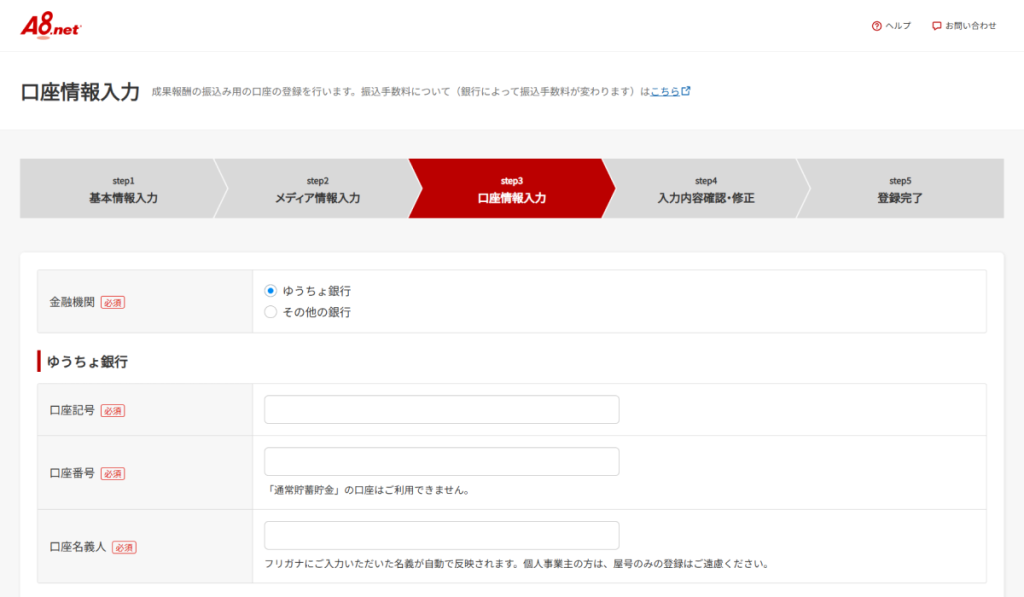Click the 金融機関 field label
Viewport: 1024px width, 597px height.
[72, 302]
